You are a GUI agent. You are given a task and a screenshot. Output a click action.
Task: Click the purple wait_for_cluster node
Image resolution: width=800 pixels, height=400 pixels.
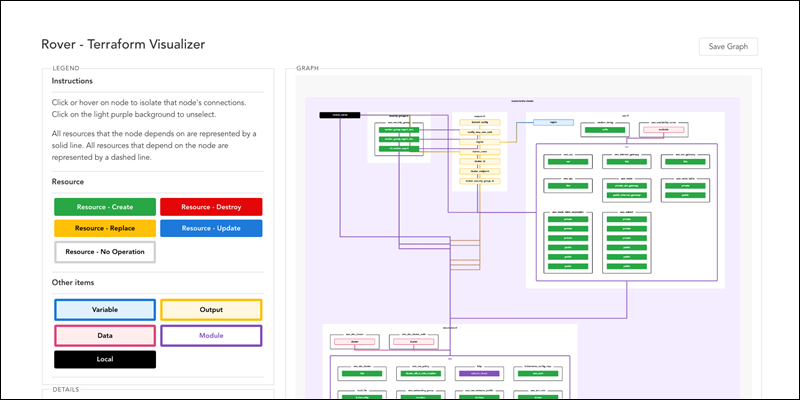coord(479,373)
